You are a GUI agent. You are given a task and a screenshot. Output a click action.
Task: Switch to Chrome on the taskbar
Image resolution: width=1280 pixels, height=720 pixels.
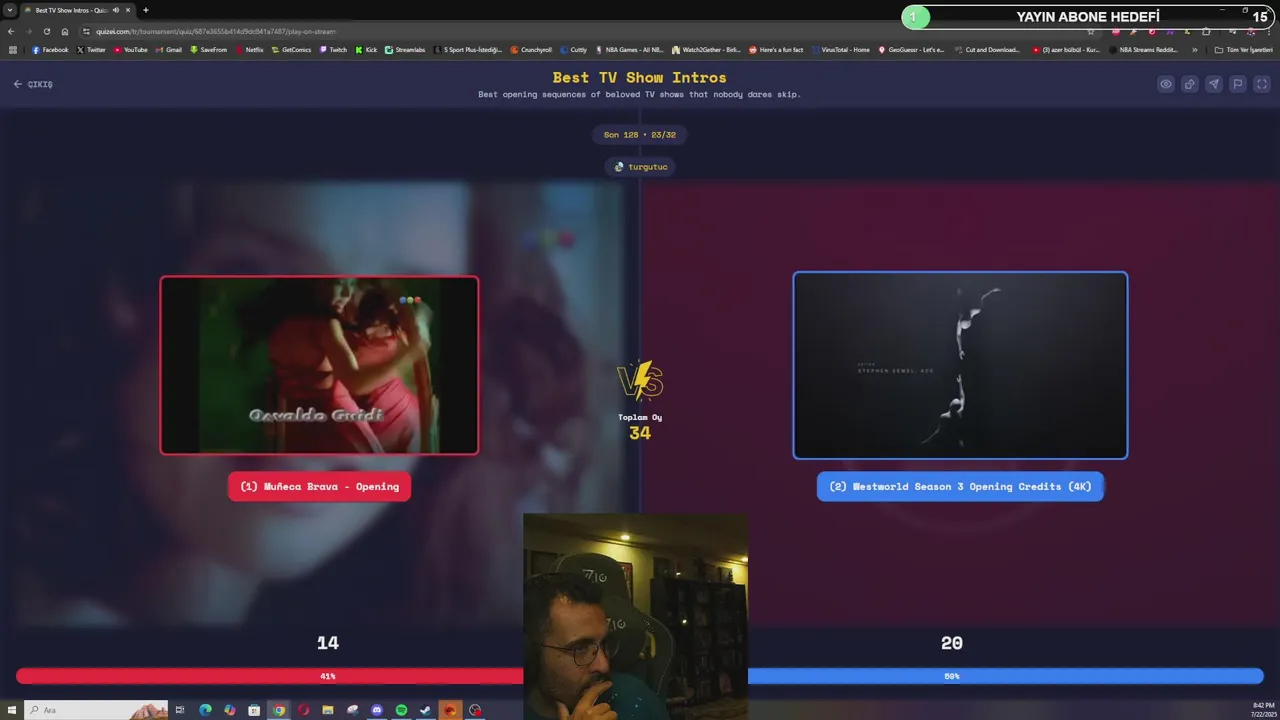pos(279,710)
